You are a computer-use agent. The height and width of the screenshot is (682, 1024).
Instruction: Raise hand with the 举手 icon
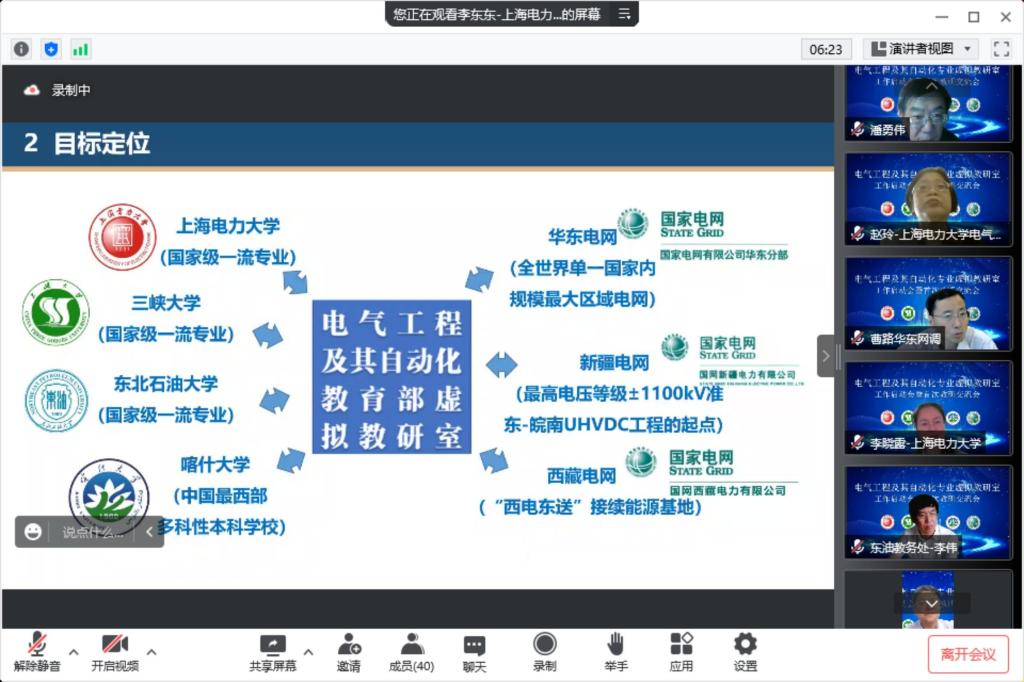(616, 653)
